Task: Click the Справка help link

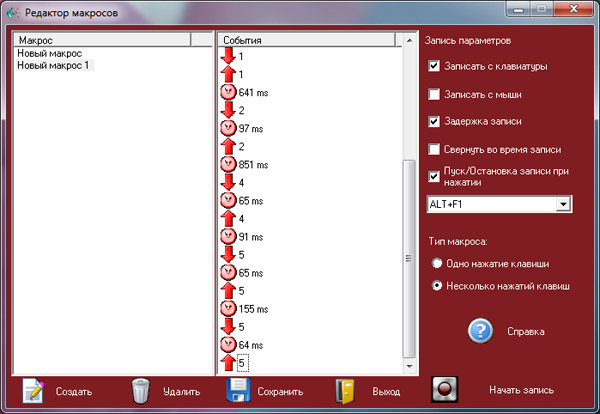Action: pyautogui.click(x=526, y=331)
